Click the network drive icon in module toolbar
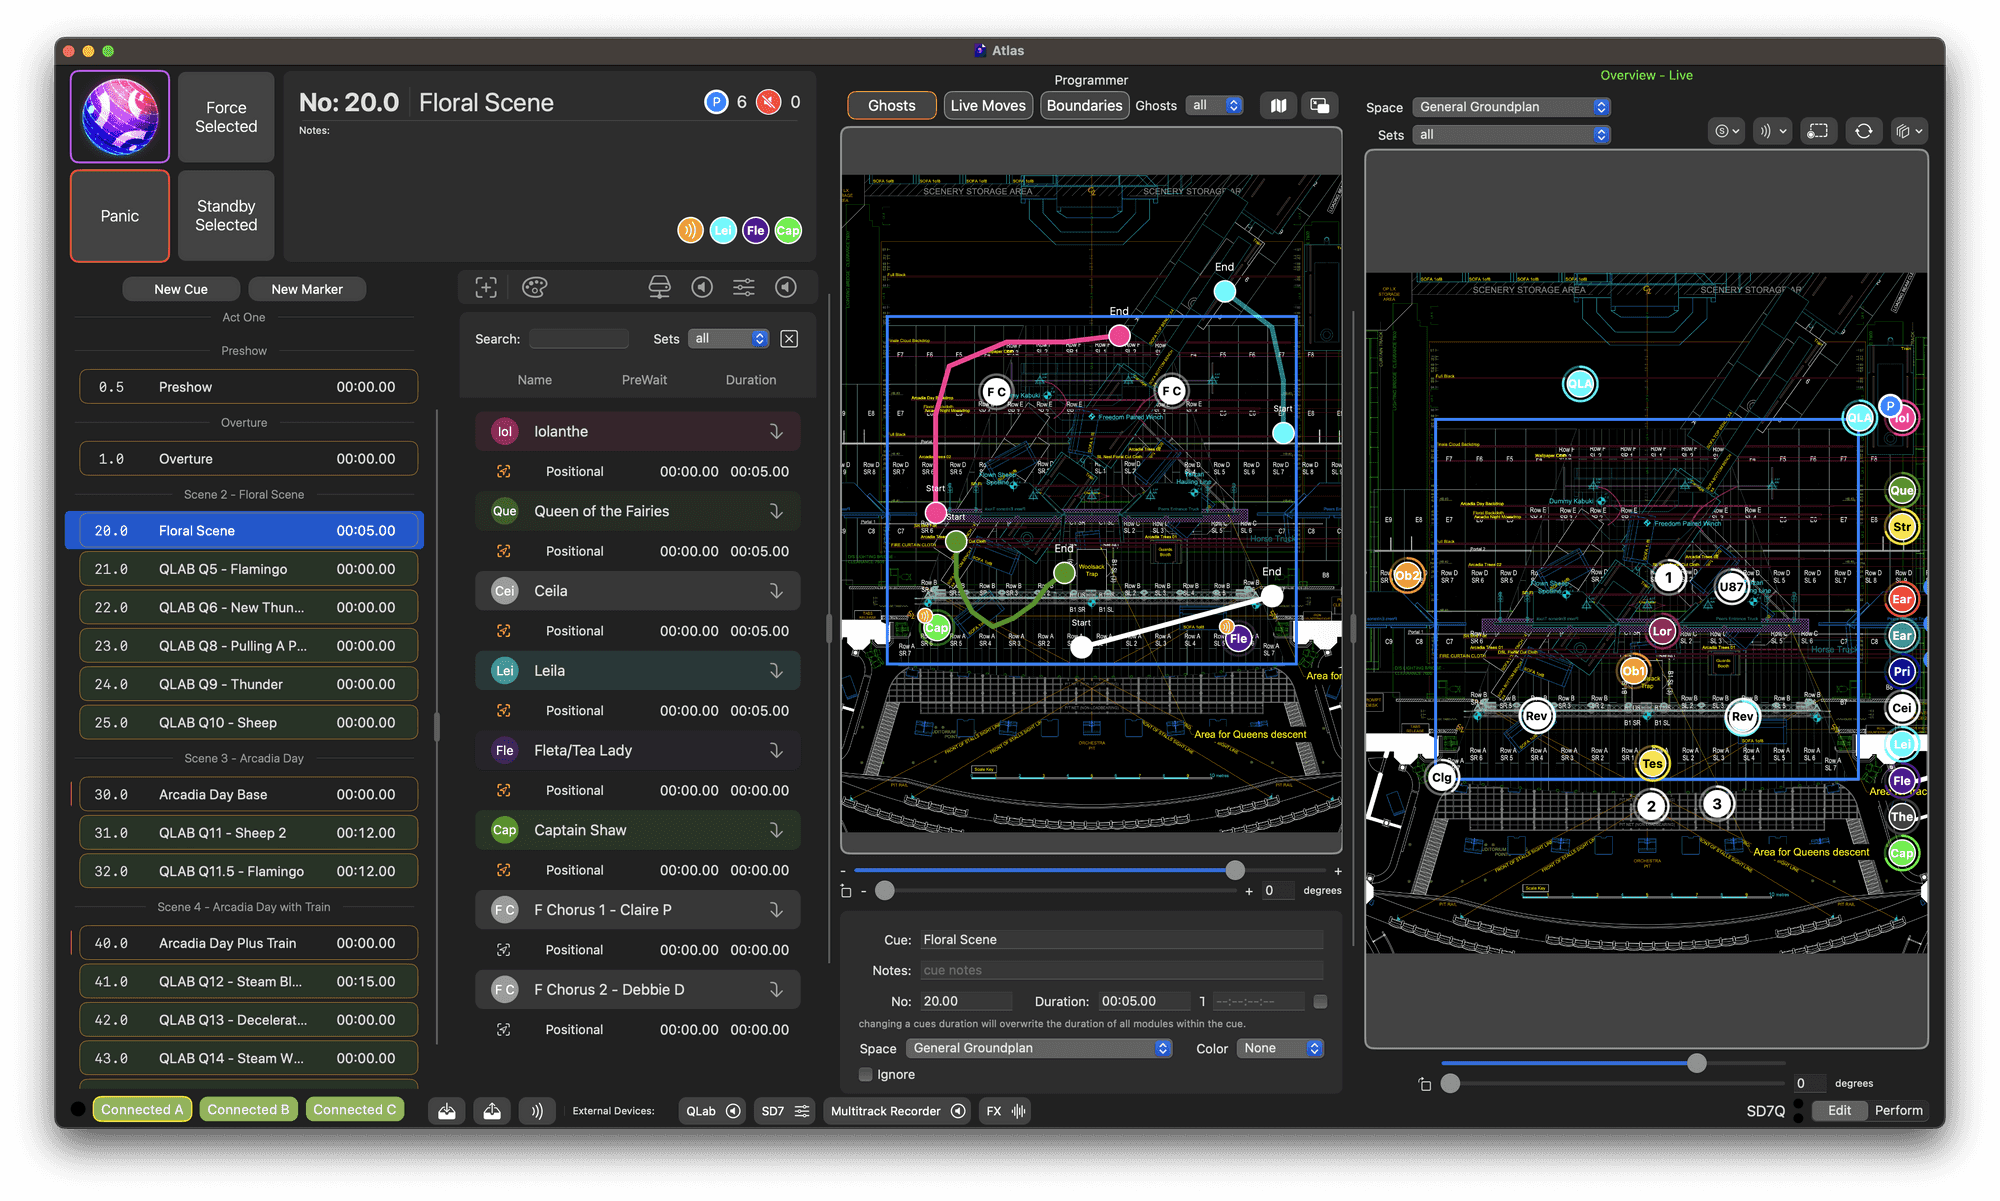The width and height of the screenshot is (2000, 1201). point(659,288)
